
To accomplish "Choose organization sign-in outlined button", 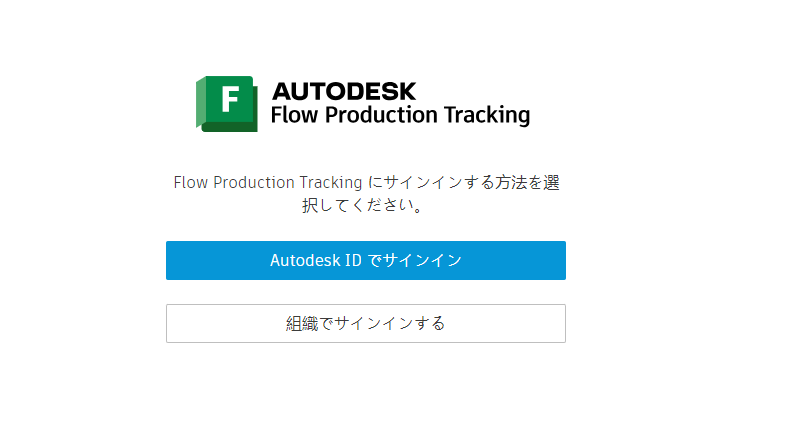I will (x=365, y=323).
